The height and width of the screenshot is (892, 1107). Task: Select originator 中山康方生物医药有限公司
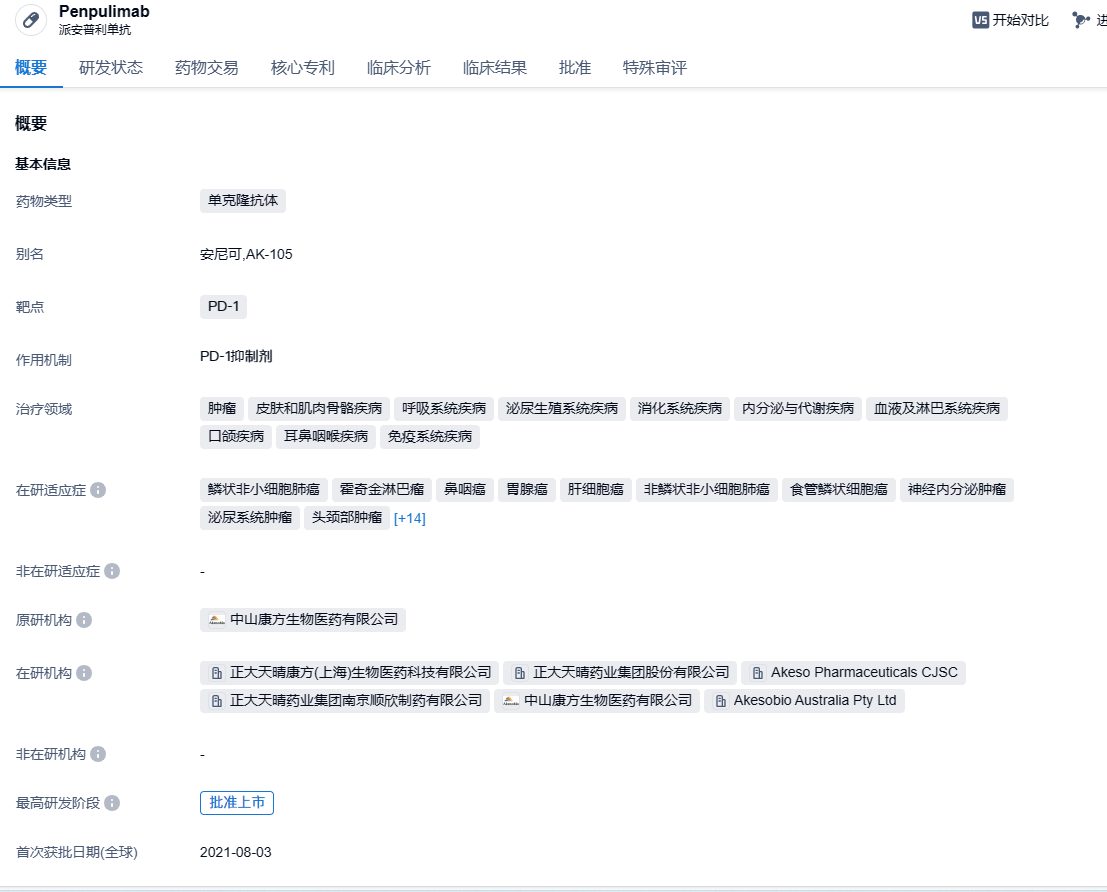point(303,620)
